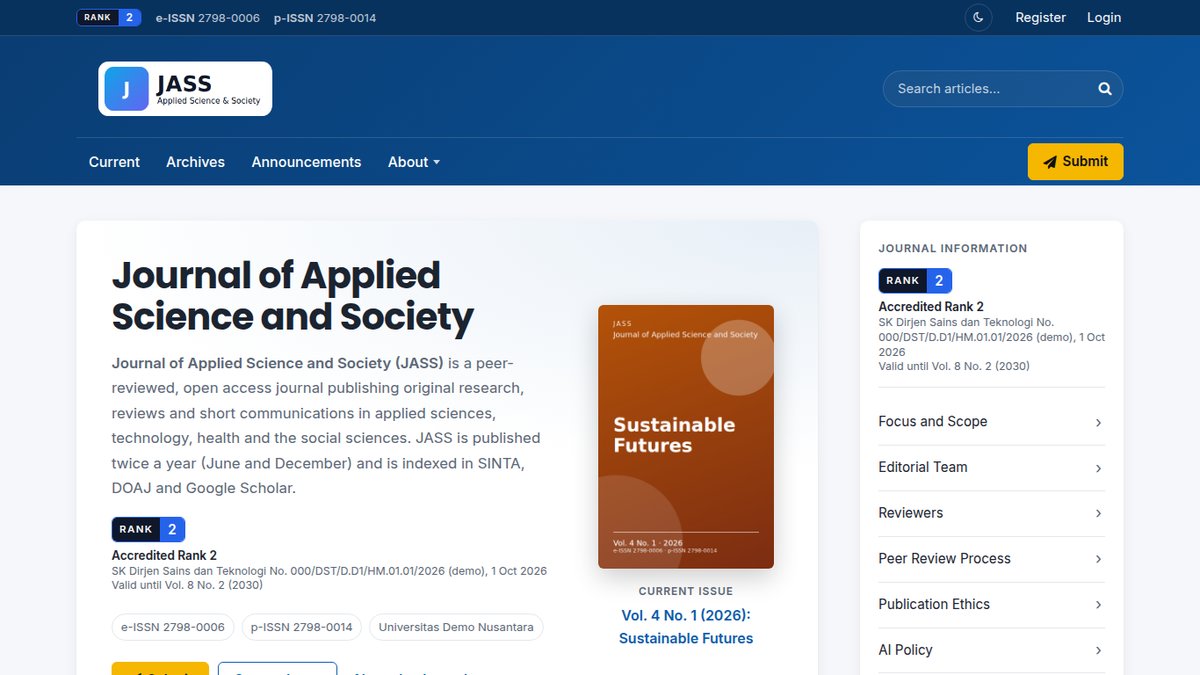Click the Journal of Applied Science and Society heading
1200x675 pixels.
(x=293, y=295)
